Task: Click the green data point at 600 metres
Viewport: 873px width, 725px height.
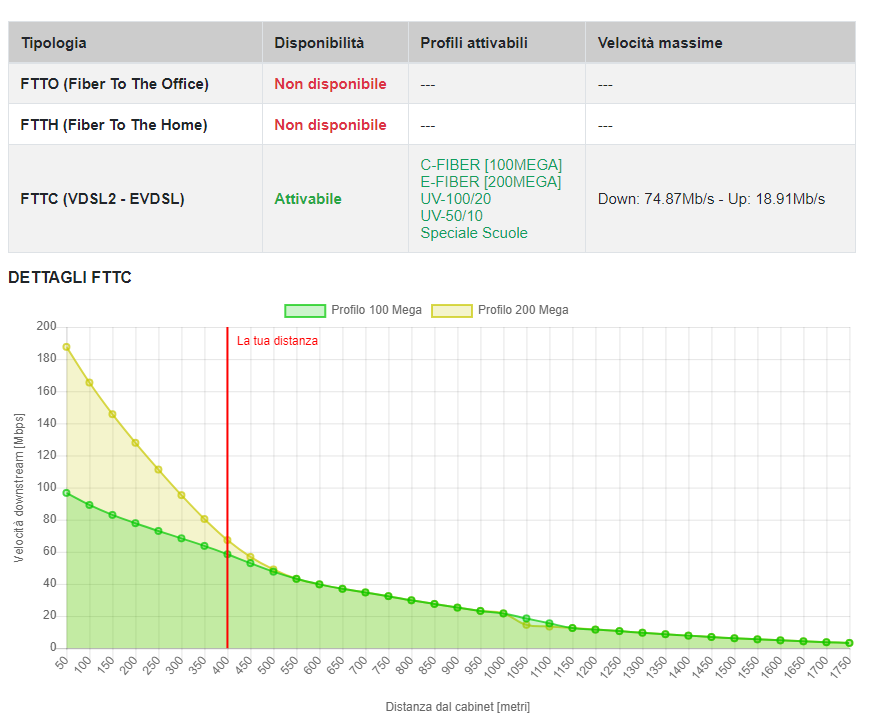Action: click(319, 584)
